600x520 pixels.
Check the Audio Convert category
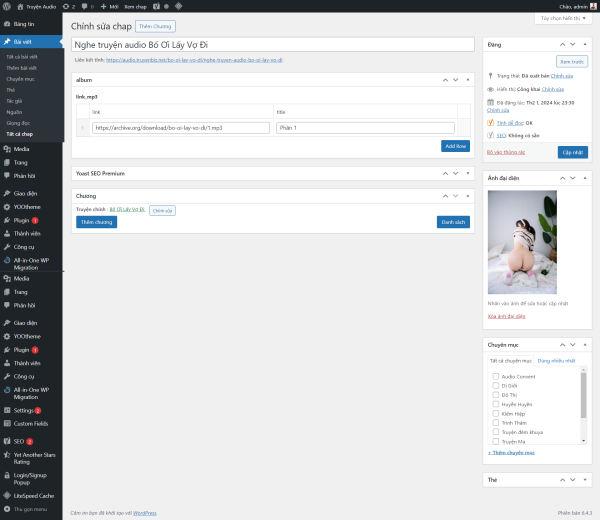tap(496, 376)
